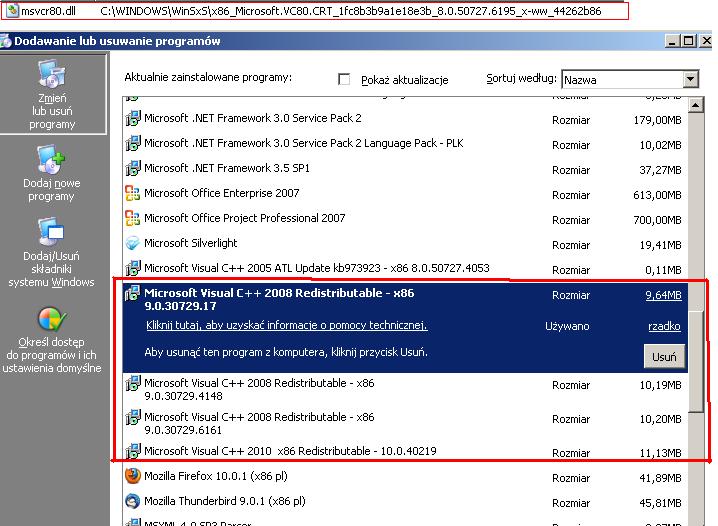Maximize the Dodawanie lub usuwanie programów window
Viewport: 718px width, 526px height.
coord(688,41)
